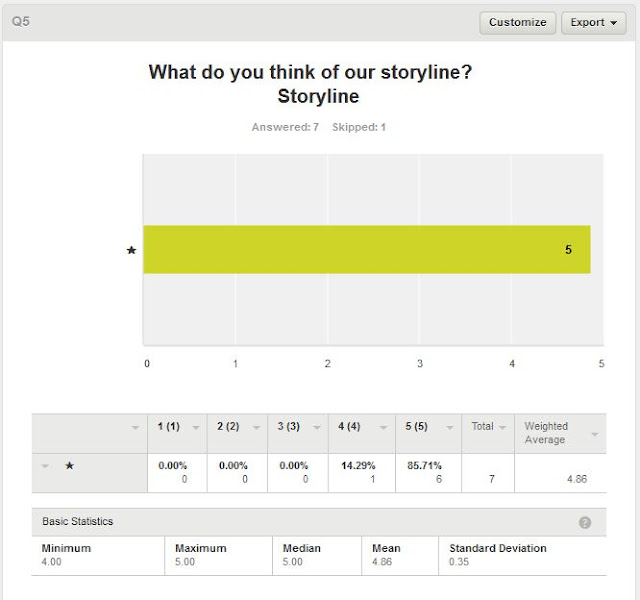Click the 14.29% cell value
This screenshot has width=640, height=600.
pyautogui.click(x=358, y=465)
